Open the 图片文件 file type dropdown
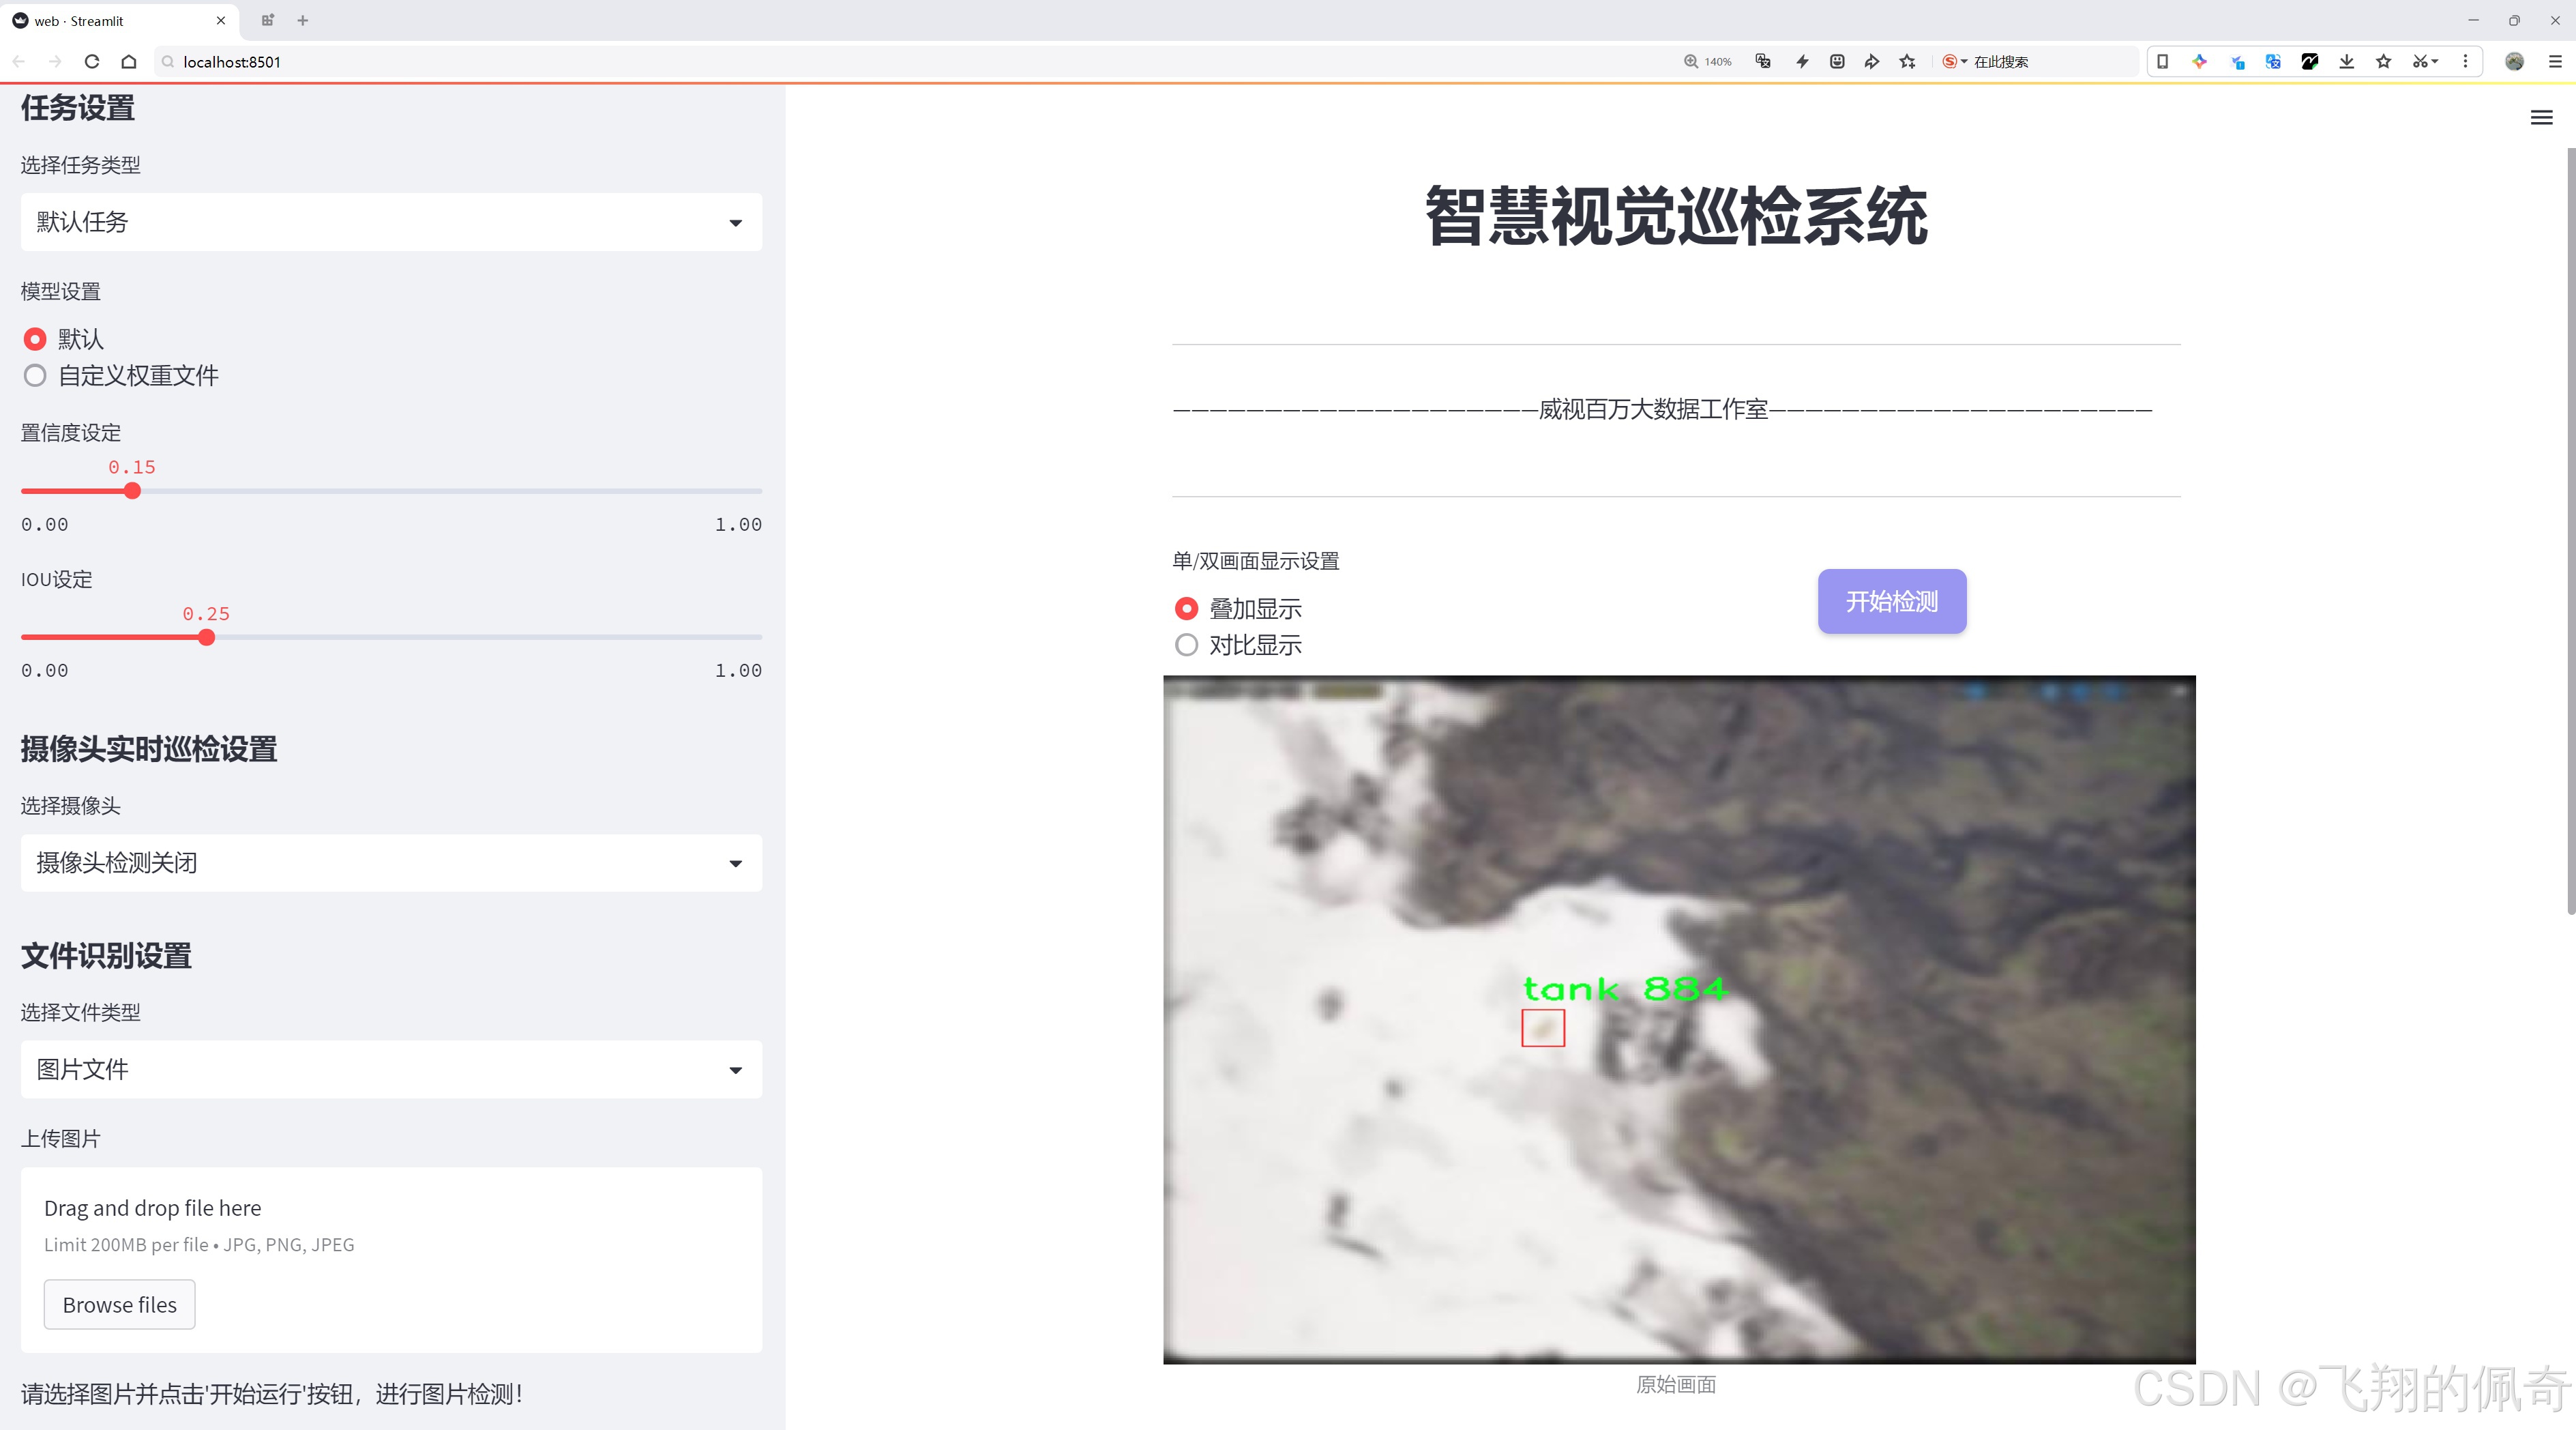 point(391,1069)
